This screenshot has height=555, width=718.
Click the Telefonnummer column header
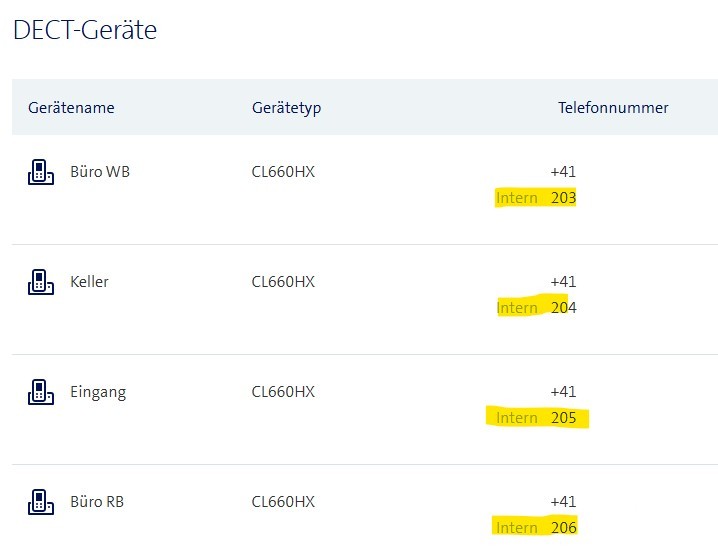pyautogui.click(x=613, y=108)
